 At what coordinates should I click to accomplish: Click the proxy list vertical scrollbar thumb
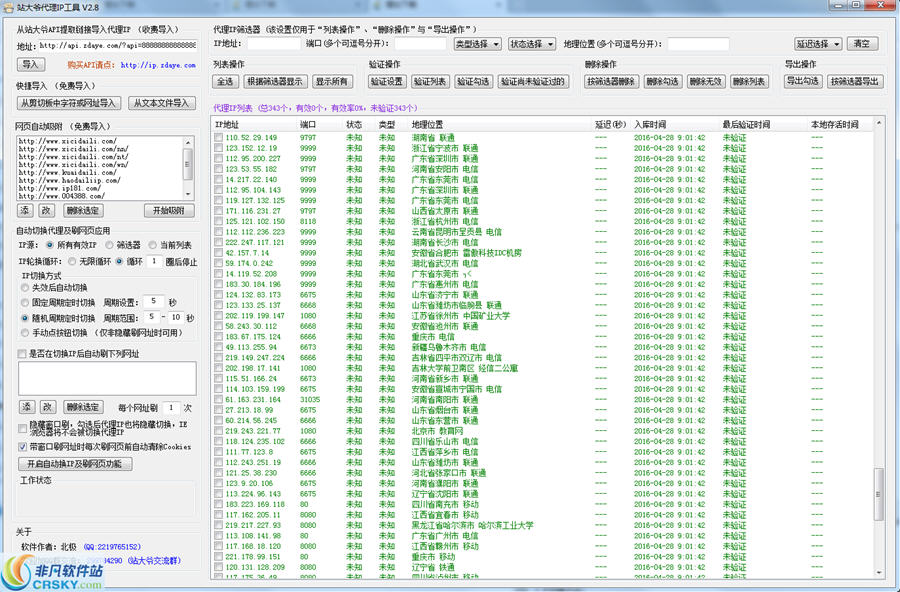click(878, 494)
